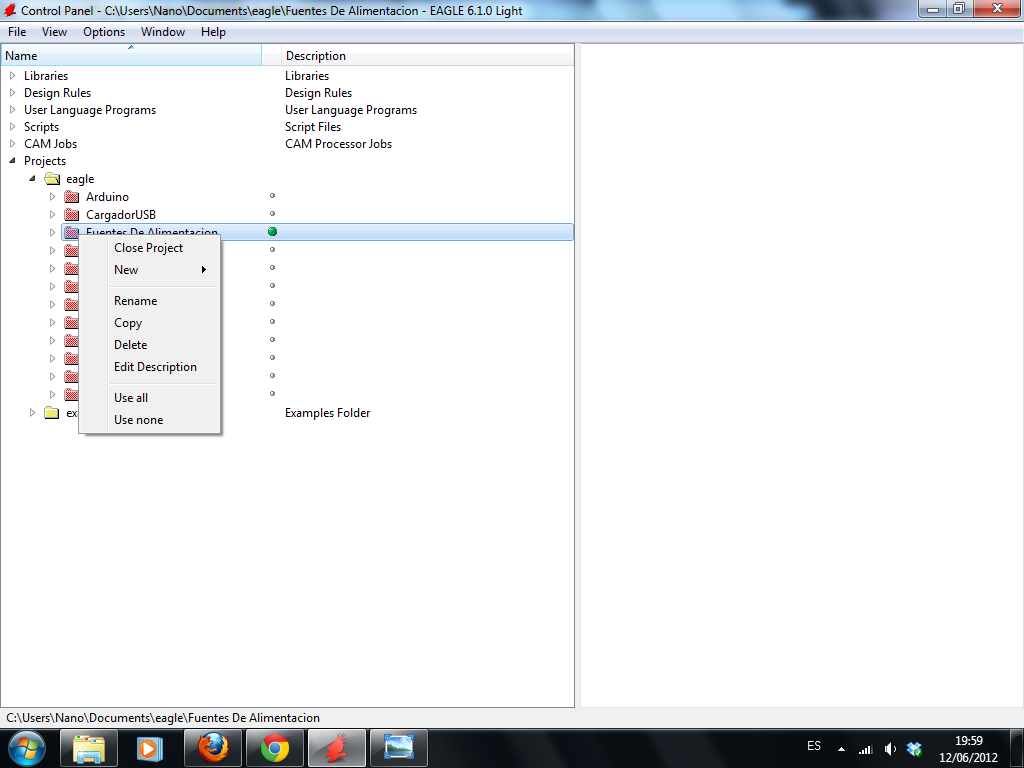Click the EAGLE title bar icon
1024x768 pixels.
coord(10,10)
